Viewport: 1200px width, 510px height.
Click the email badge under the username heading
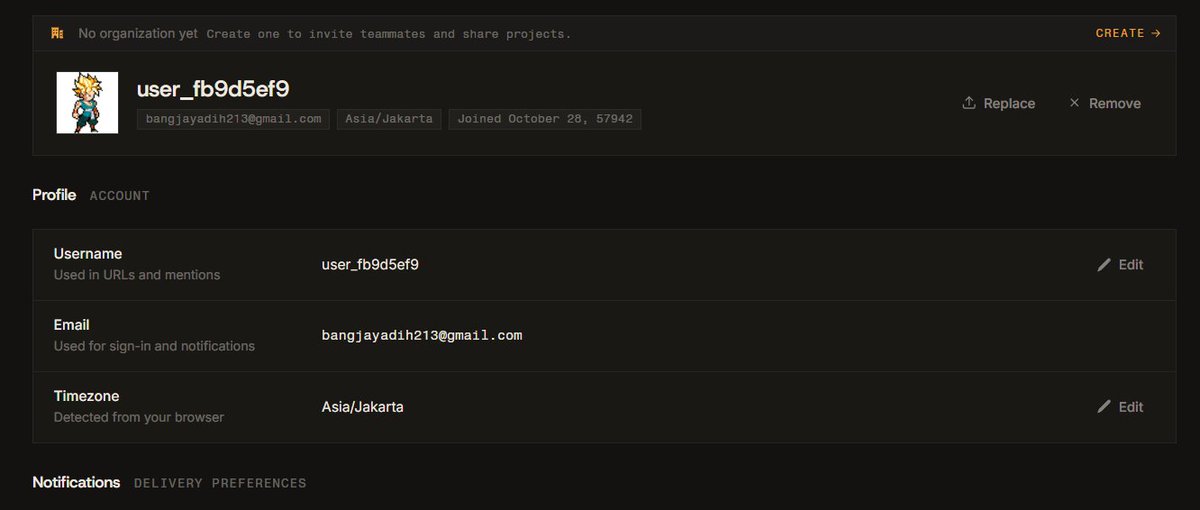click(x=233, y=119)
